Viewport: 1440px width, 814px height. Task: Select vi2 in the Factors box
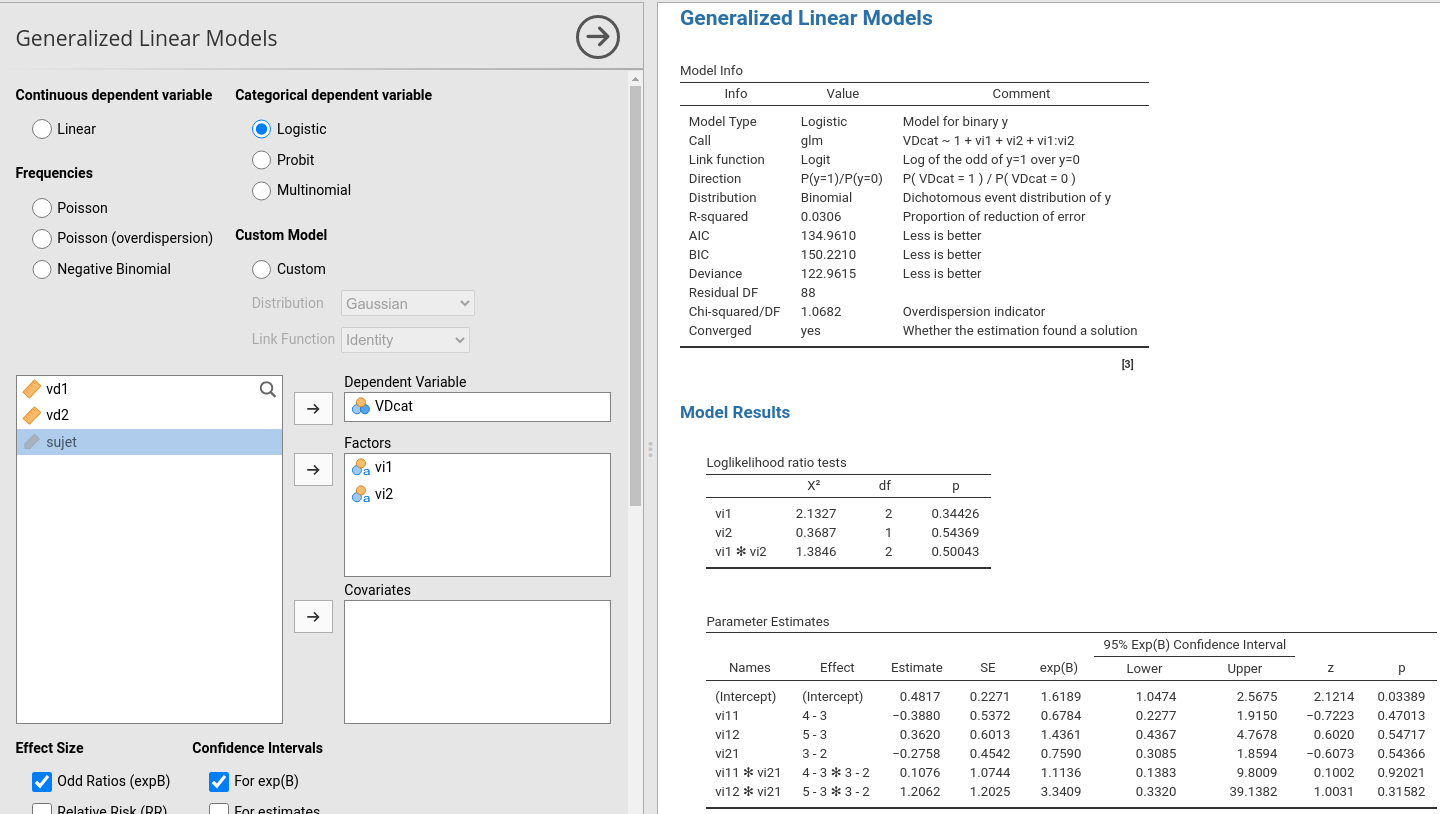click(477, 494)
